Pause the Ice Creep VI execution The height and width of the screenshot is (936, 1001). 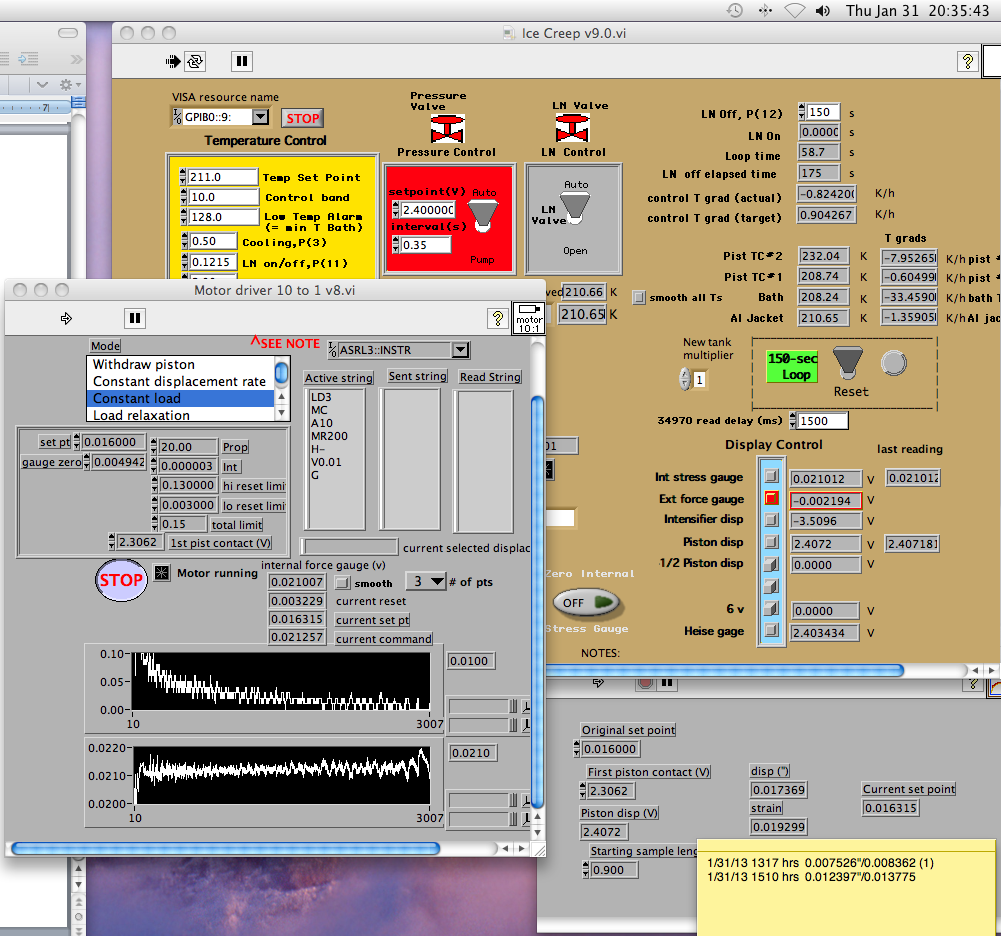[241, 61]
